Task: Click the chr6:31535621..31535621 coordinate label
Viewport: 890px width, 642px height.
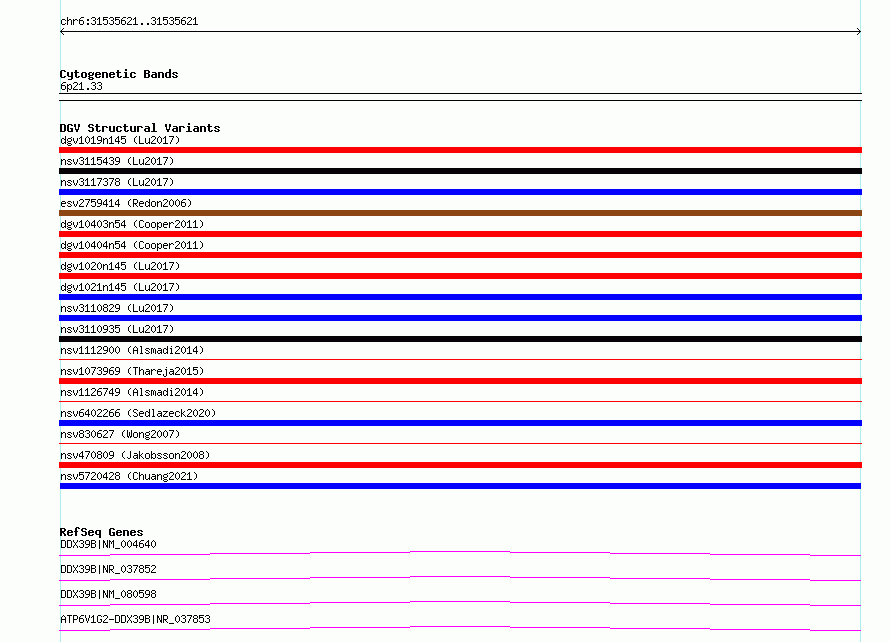Action: coord(129,22)
